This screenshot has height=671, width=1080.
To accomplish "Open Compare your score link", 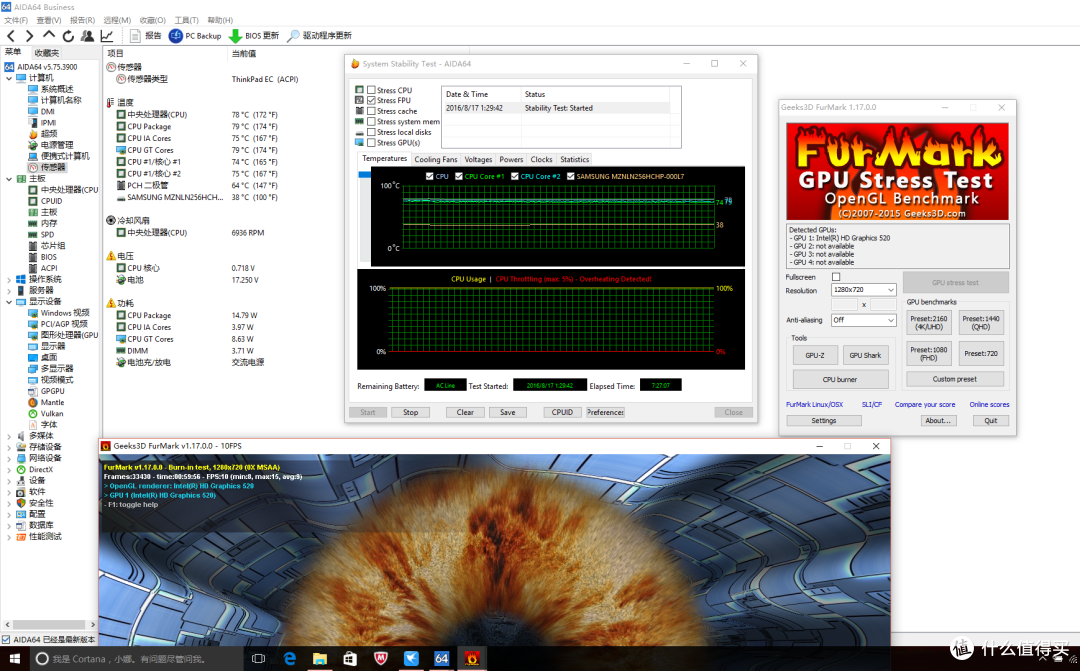I will click(924, 404).
